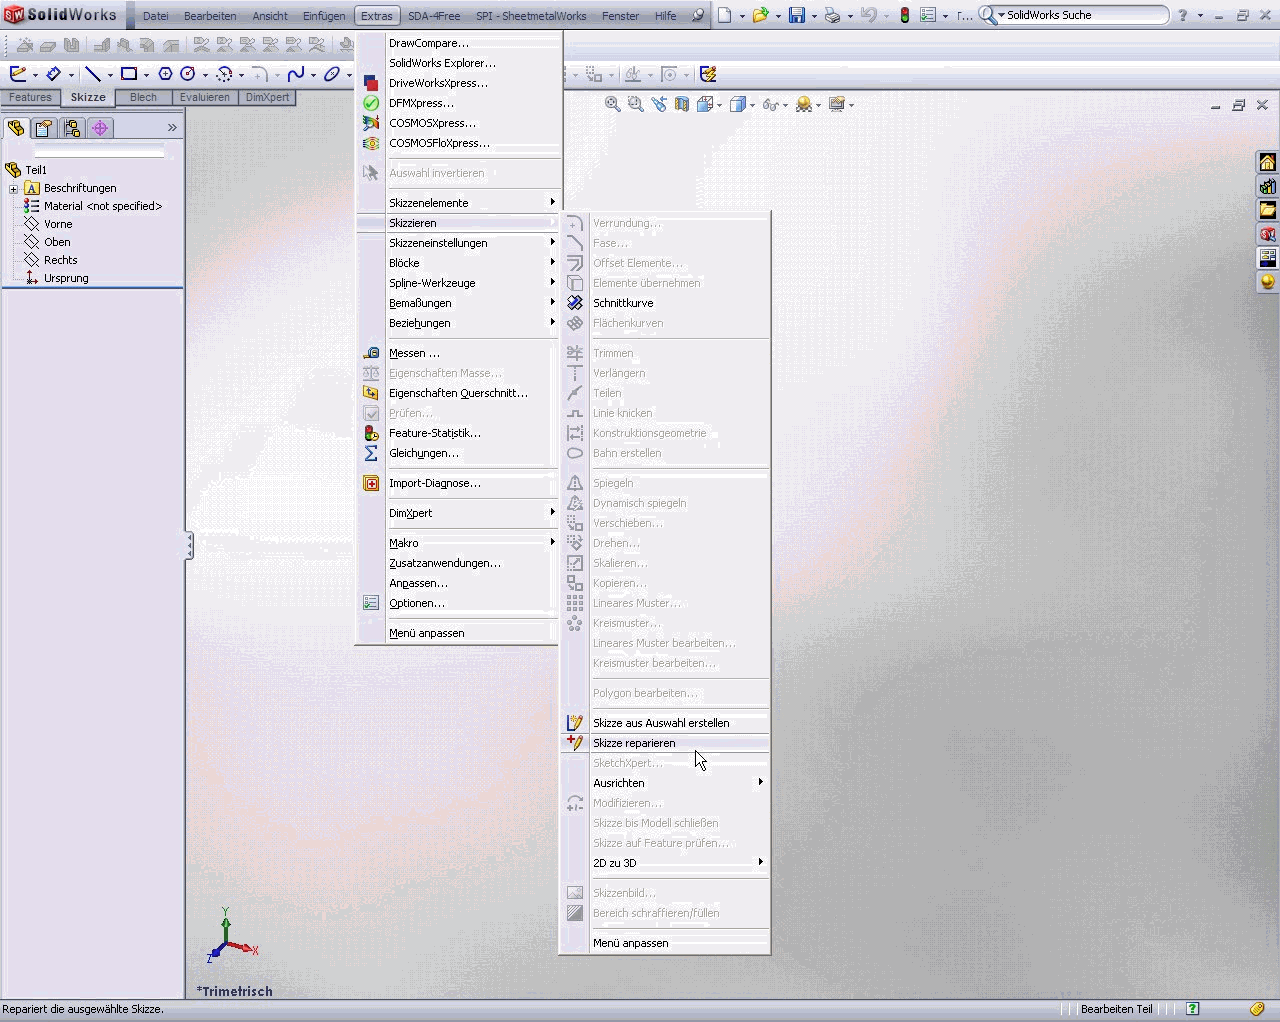
Task: Open the Ausrichten submenu
Action: coord(665,783)
